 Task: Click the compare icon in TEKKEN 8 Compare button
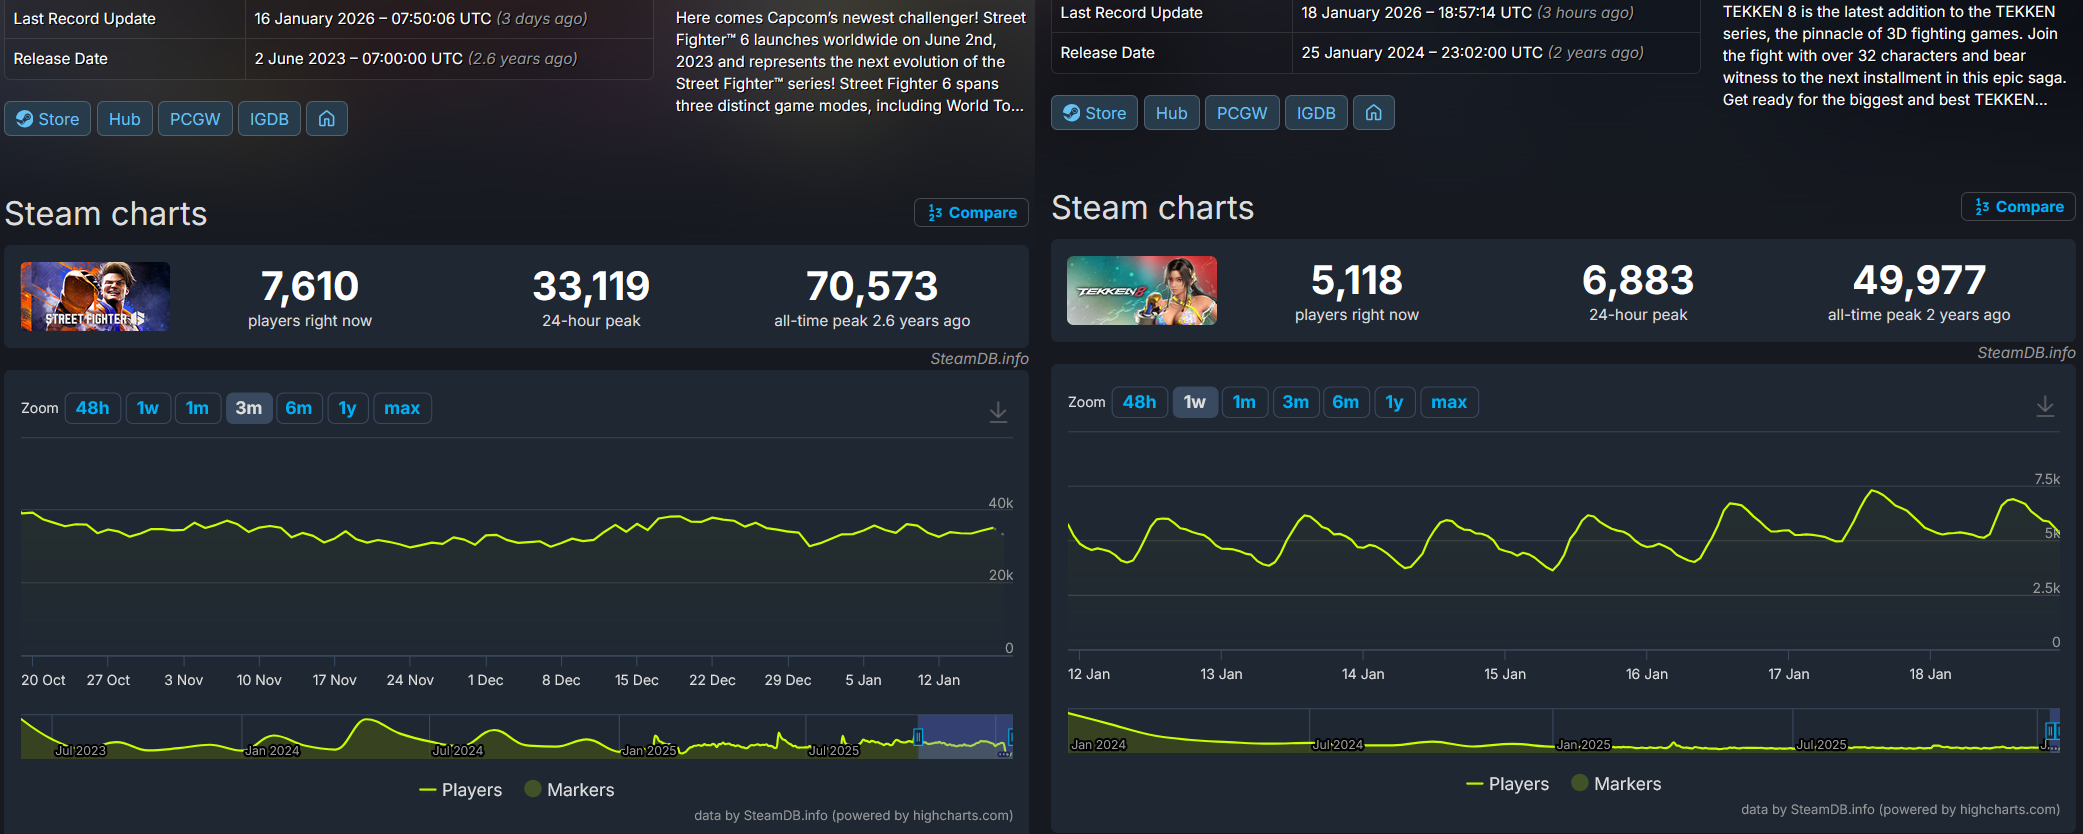point(1982,207)
